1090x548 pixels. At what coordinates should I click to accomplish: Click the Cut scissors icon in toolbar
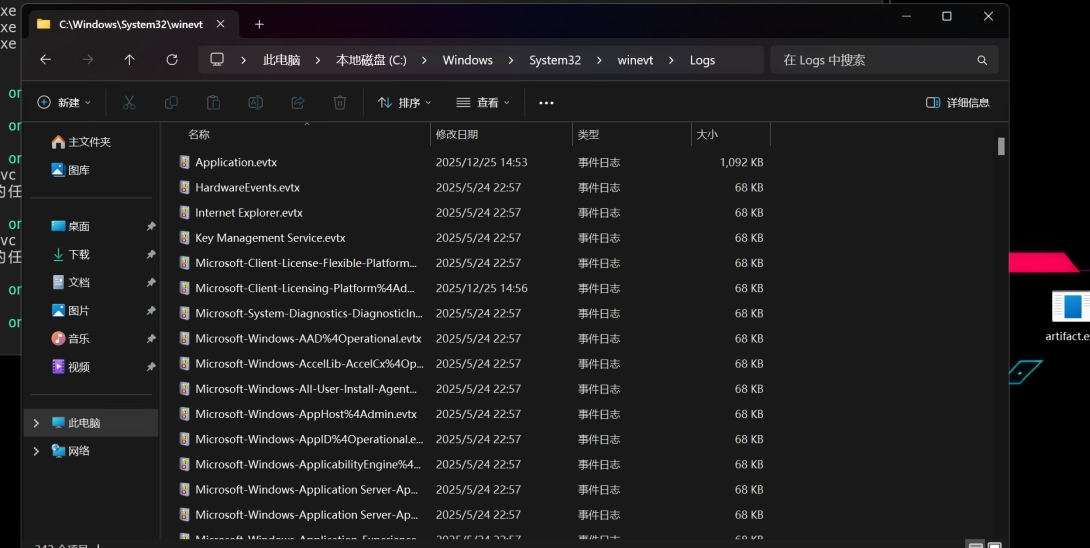pyautogui.click(x=129, y=103)
